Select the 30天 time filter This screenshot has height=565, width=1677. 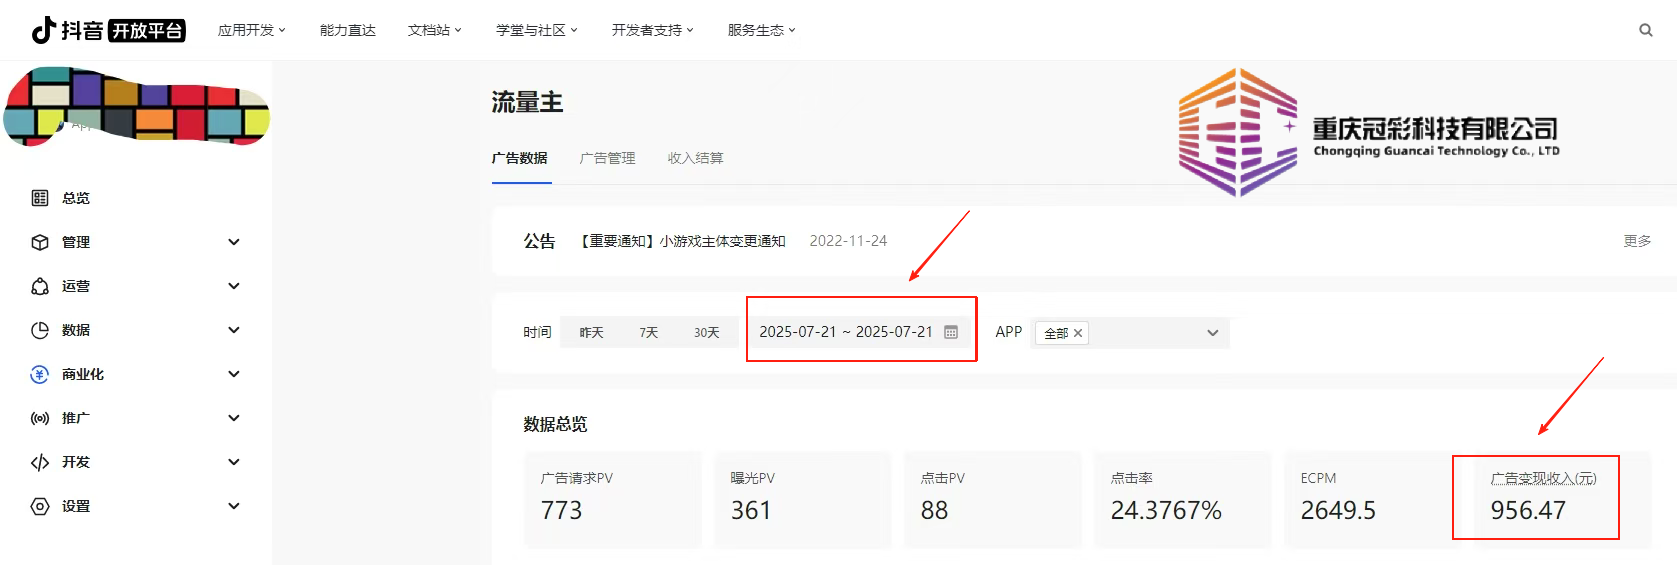[x=707, y=332]
